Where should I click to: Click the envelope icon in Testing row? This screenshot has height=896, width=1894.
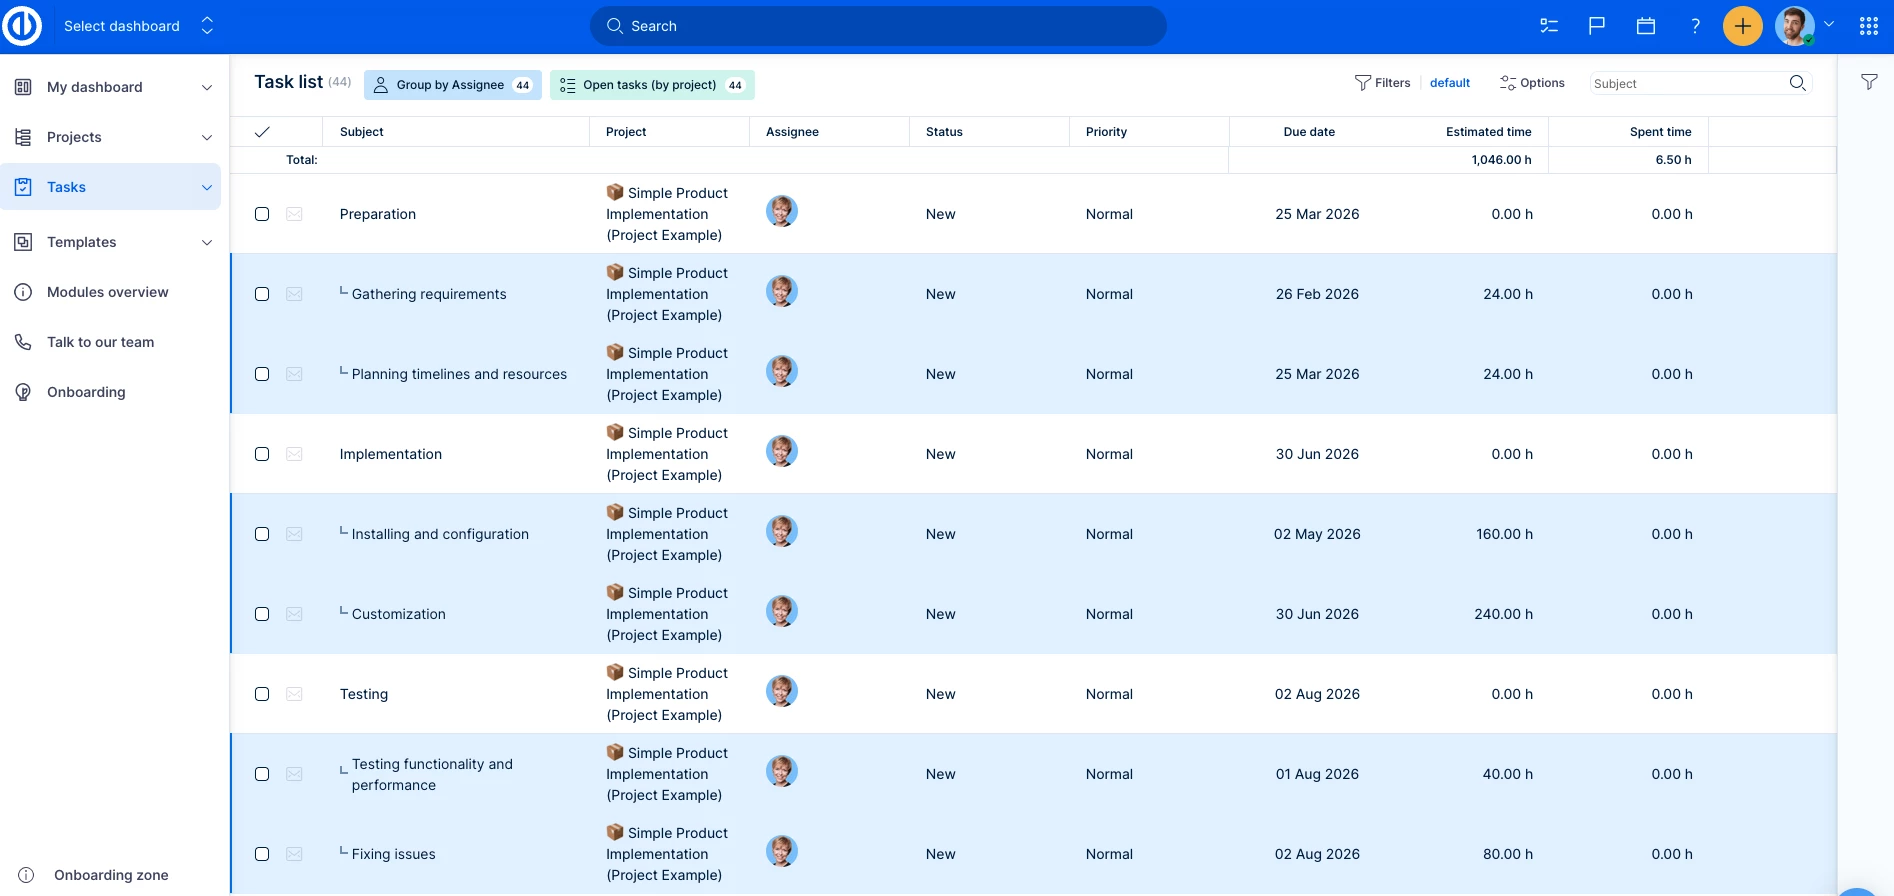(294, 694)
